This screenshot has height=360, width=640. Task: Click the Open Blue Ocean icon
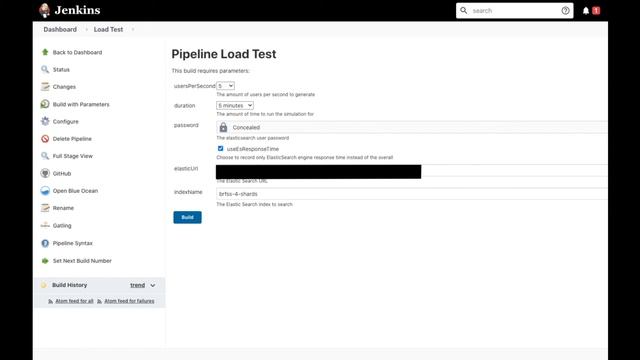click(x=45, y=191)
